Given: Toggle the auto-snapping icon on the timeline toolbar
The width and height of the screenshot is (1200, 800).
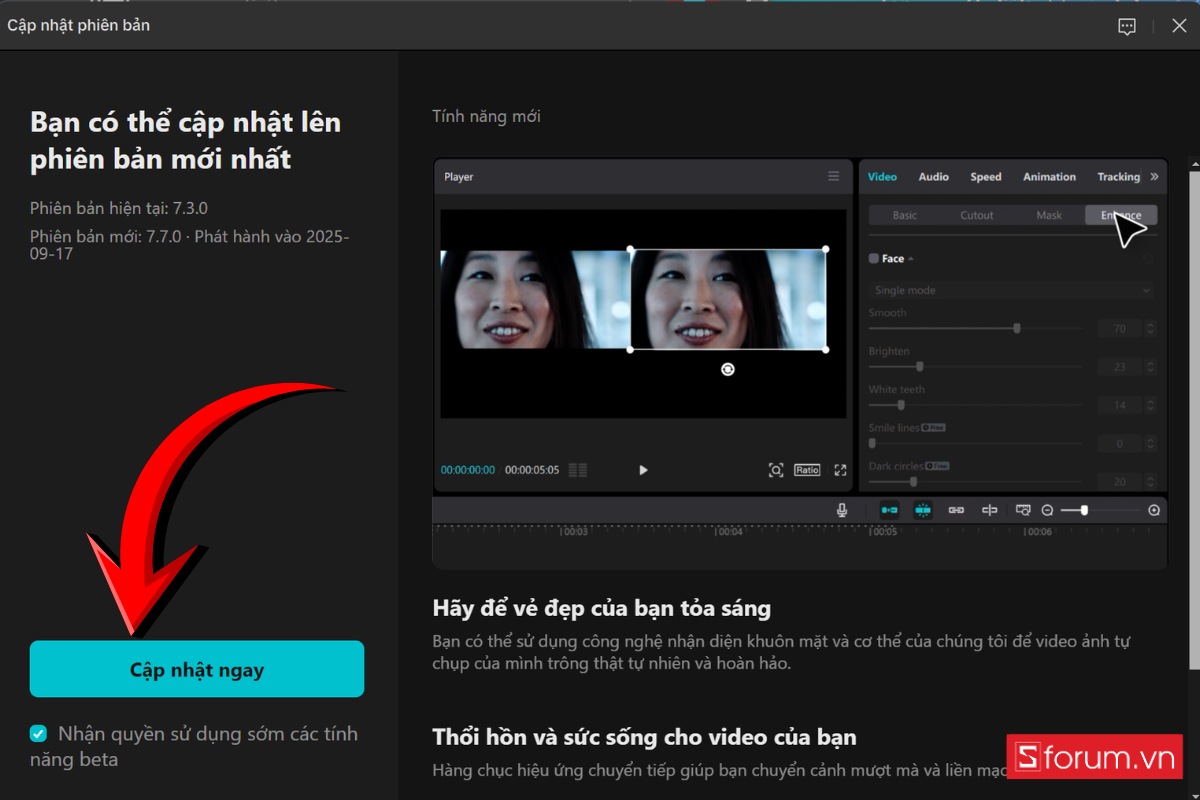Looking at the screenshot, I should 923,510.
